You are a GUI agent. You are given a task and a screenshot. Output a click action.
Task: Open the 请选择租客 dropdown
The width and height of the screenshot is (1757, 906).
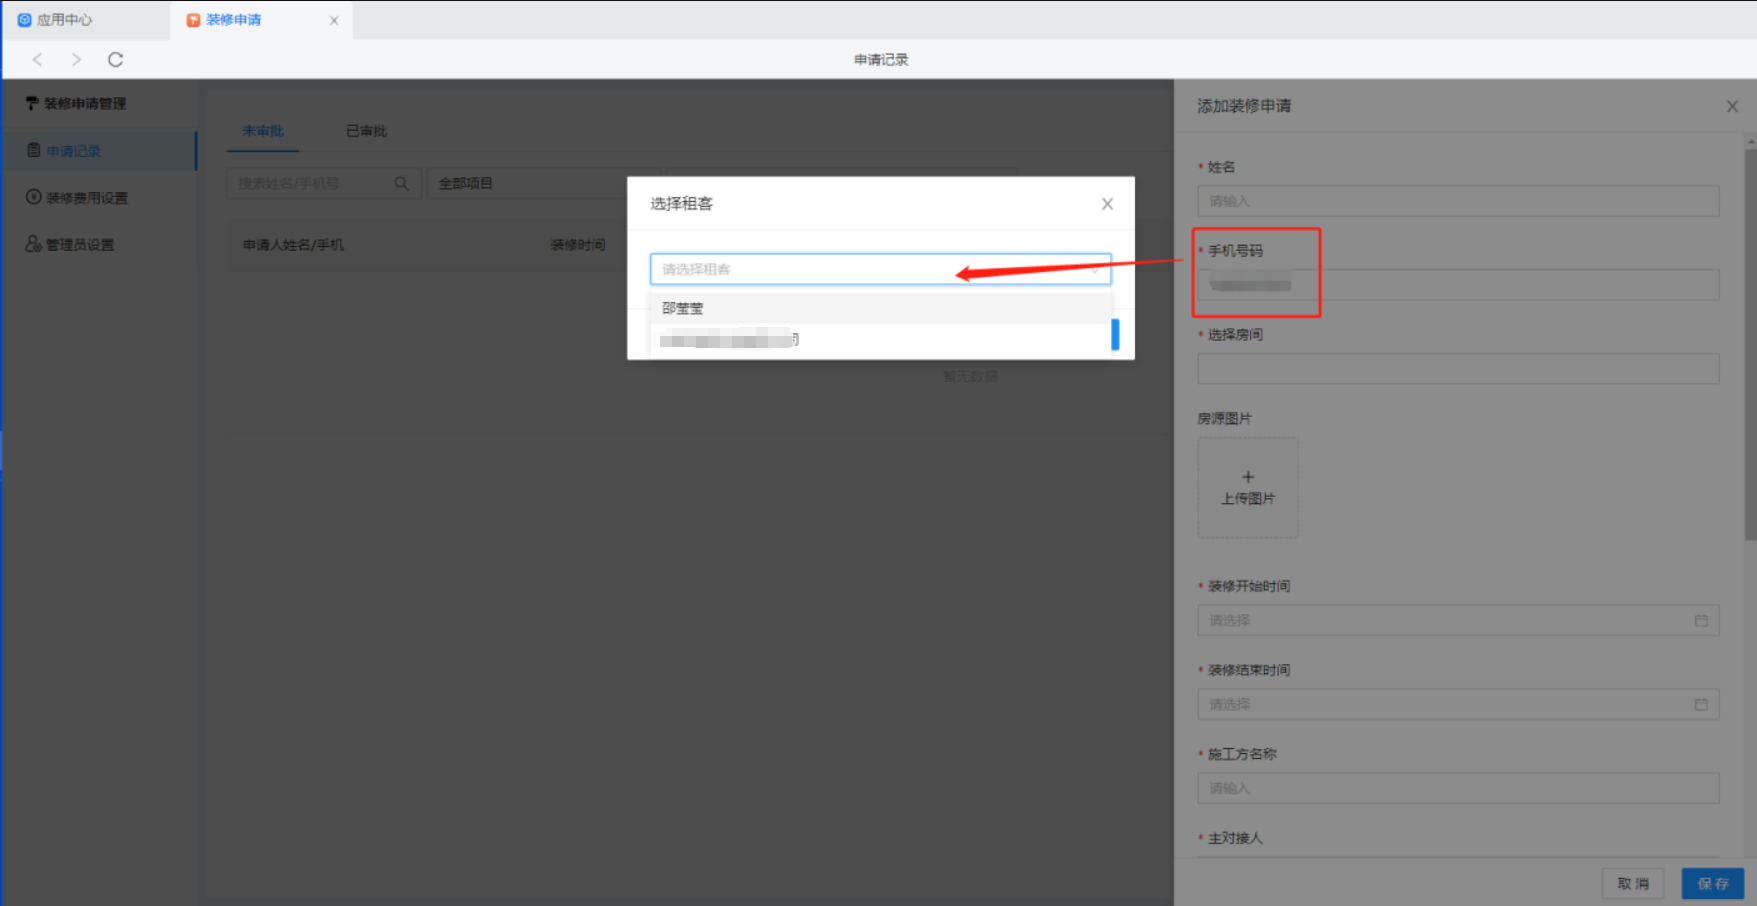coord(880,269)
